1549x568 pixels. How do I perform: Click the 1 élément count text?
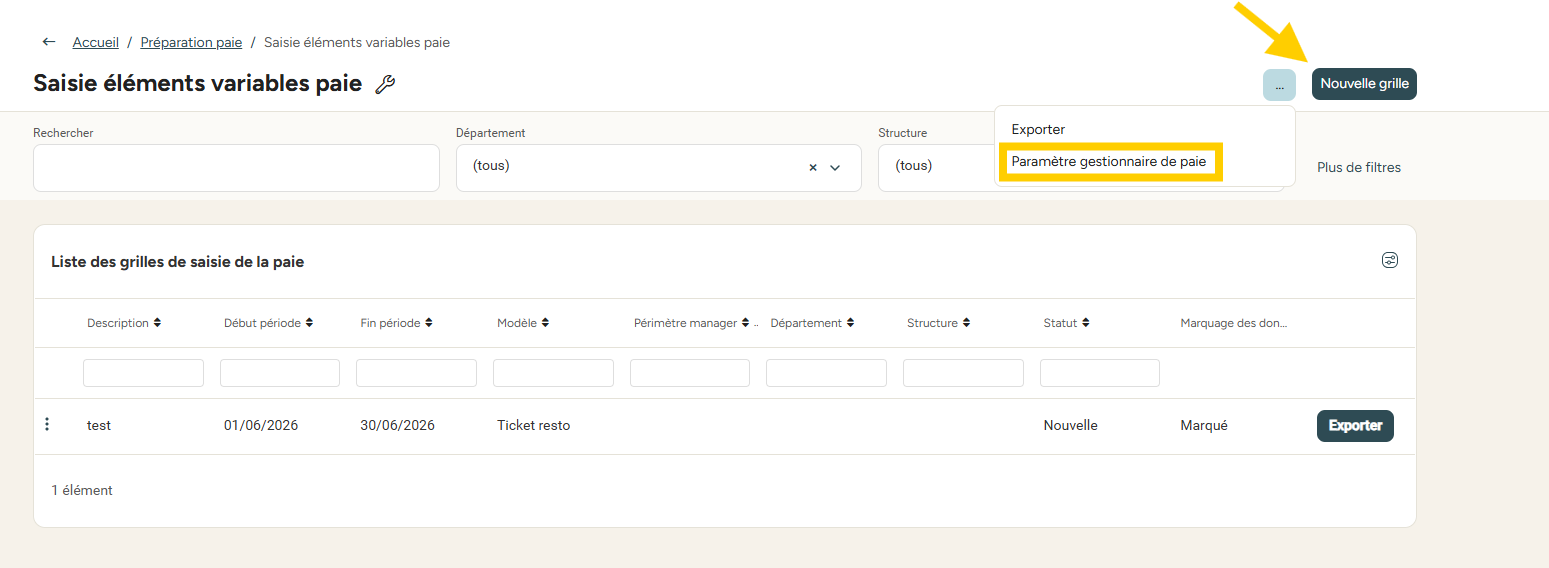coord(82,490)
